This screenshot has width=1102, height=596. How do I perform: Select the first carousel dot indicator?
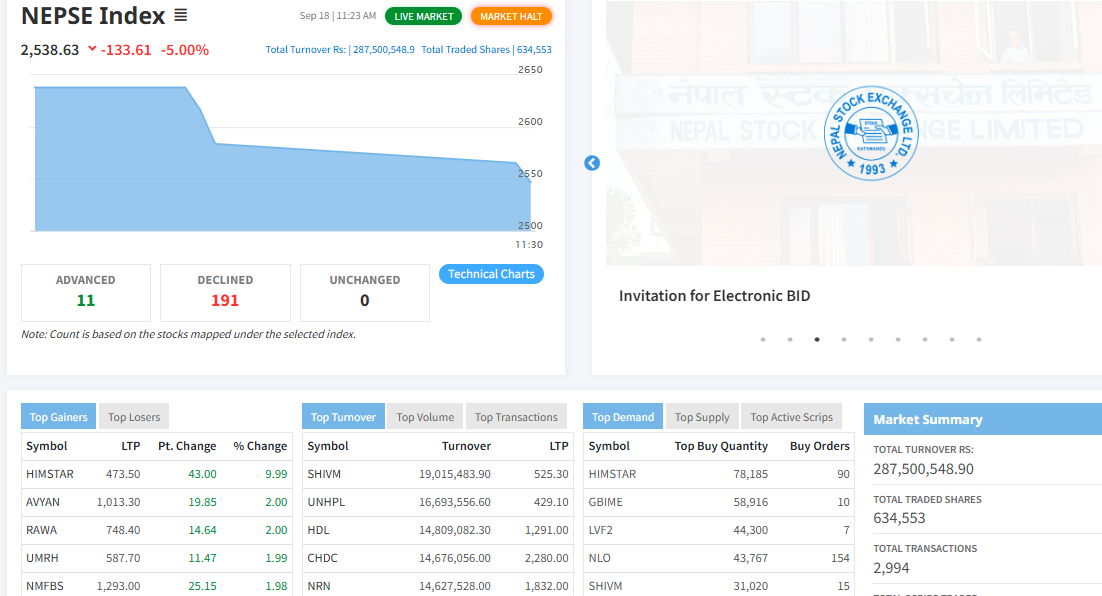click(763, 339)
